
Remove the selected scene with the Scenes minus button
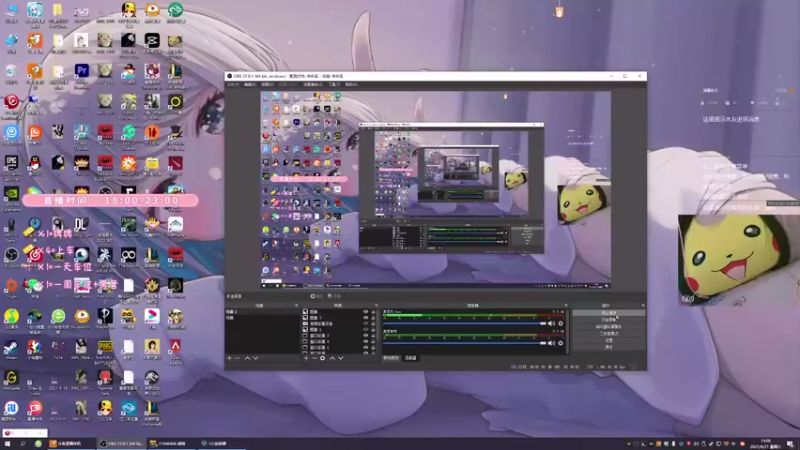tap(237, 358)
